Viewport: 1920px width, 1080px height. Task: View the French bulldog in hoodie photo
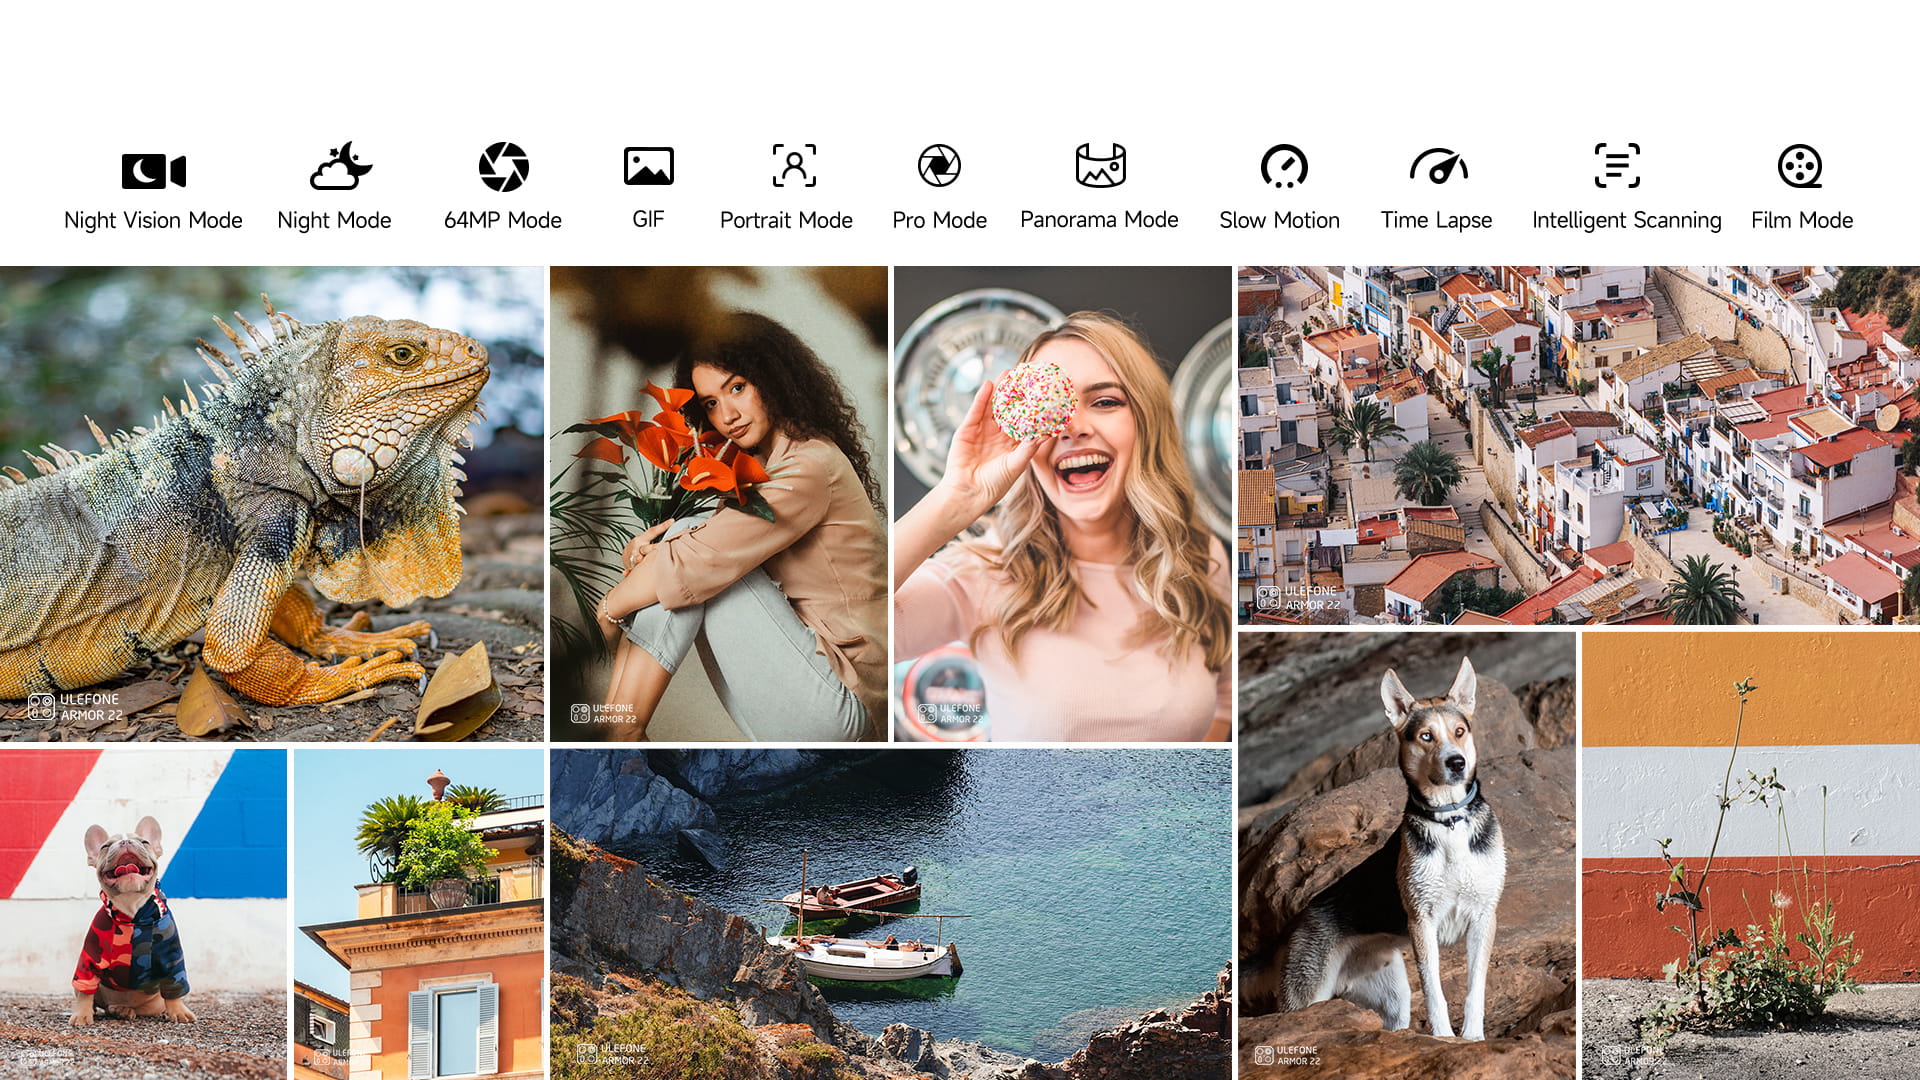(x=142, y=913)
